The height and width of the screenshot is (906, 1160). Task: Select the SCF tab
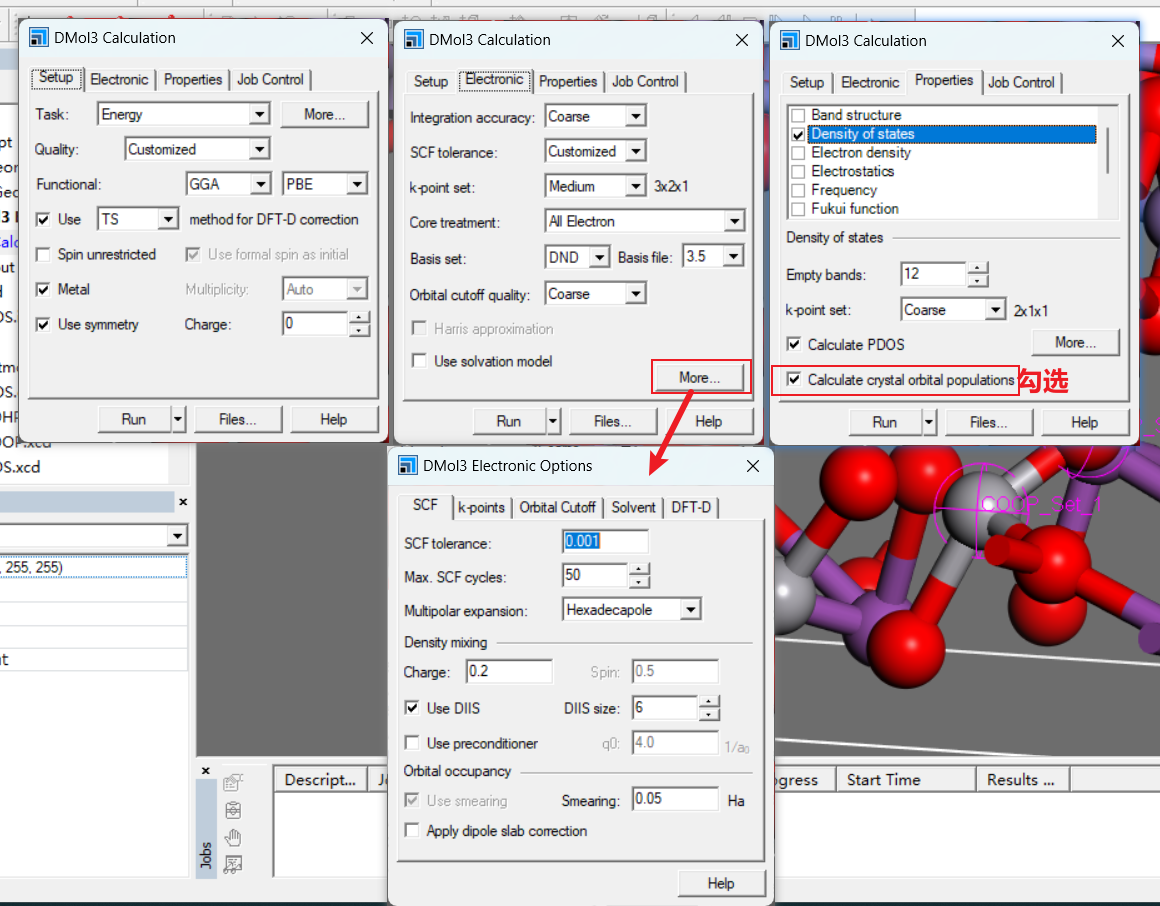point(425,505)
